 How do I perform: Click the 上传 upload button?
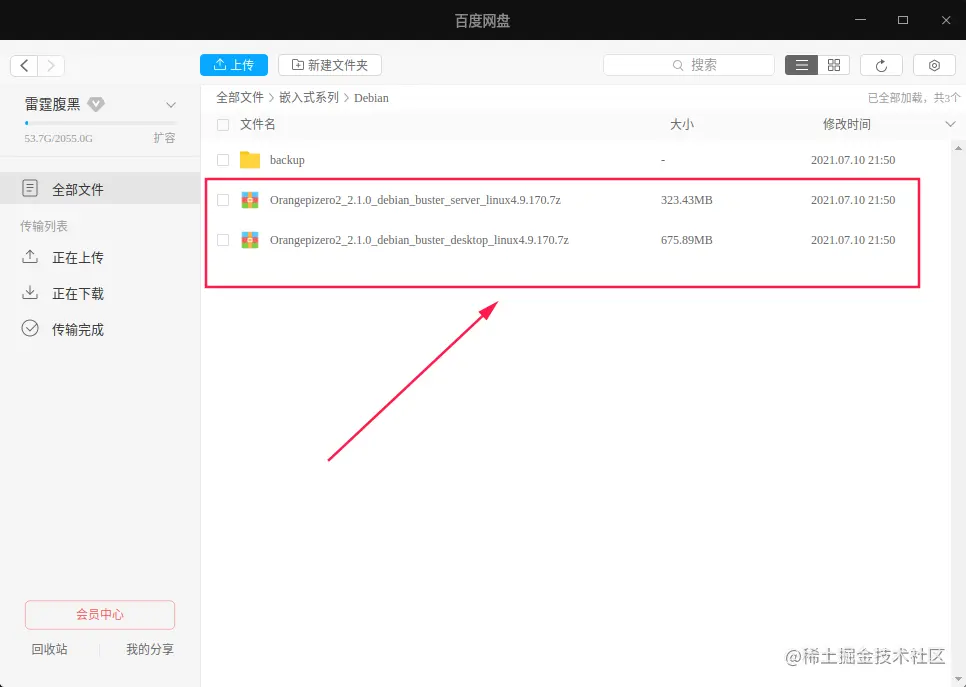pos(233,65)
